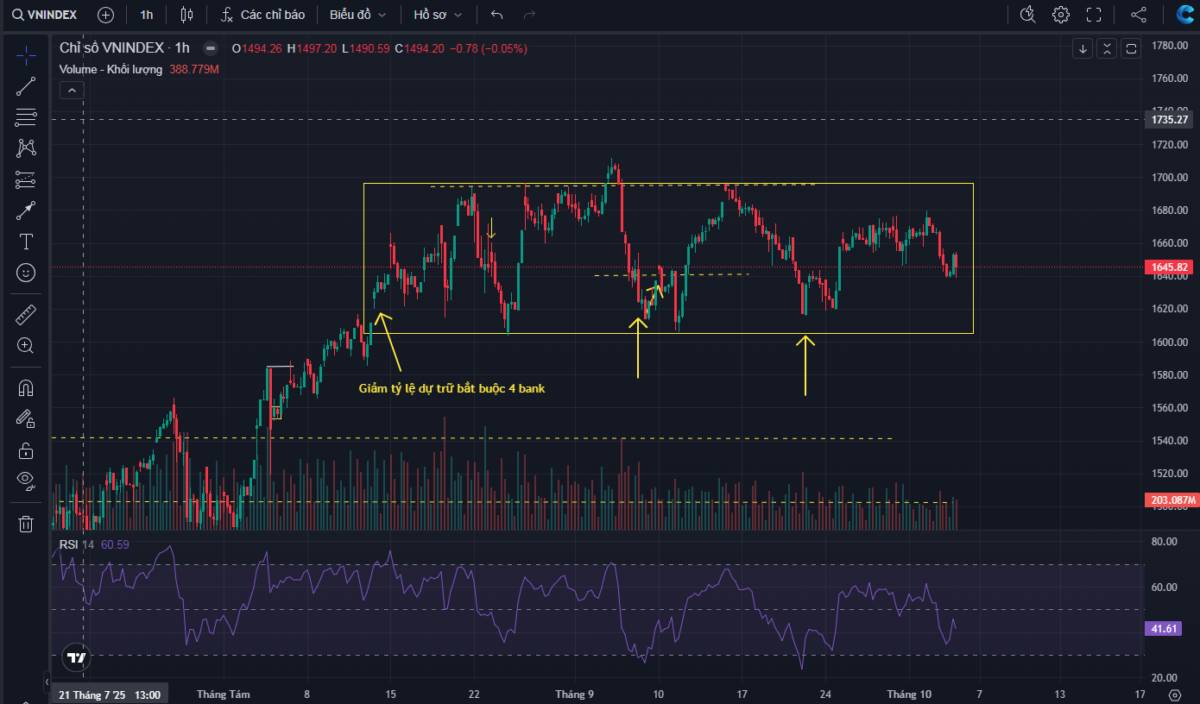1200x704 pixels.
Task: Click the Undo arrow button
Action: pyautogui.click(x=497, y=15)
